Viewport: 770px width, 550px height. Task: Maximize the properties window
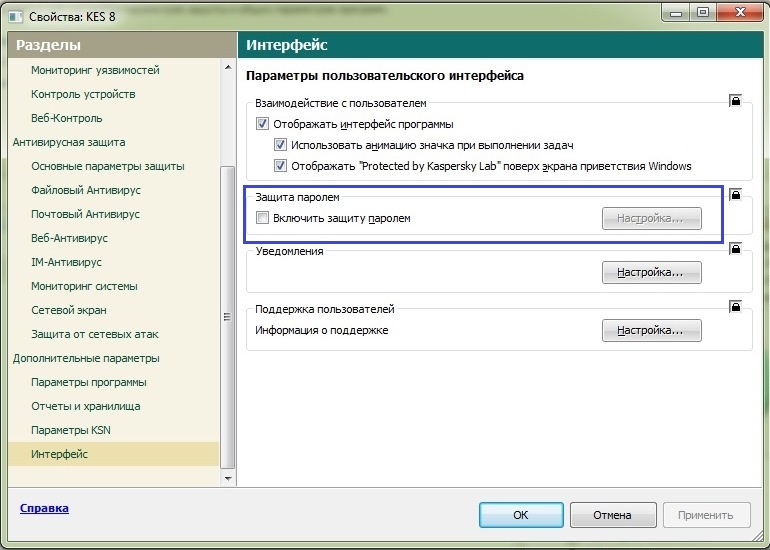703,13
